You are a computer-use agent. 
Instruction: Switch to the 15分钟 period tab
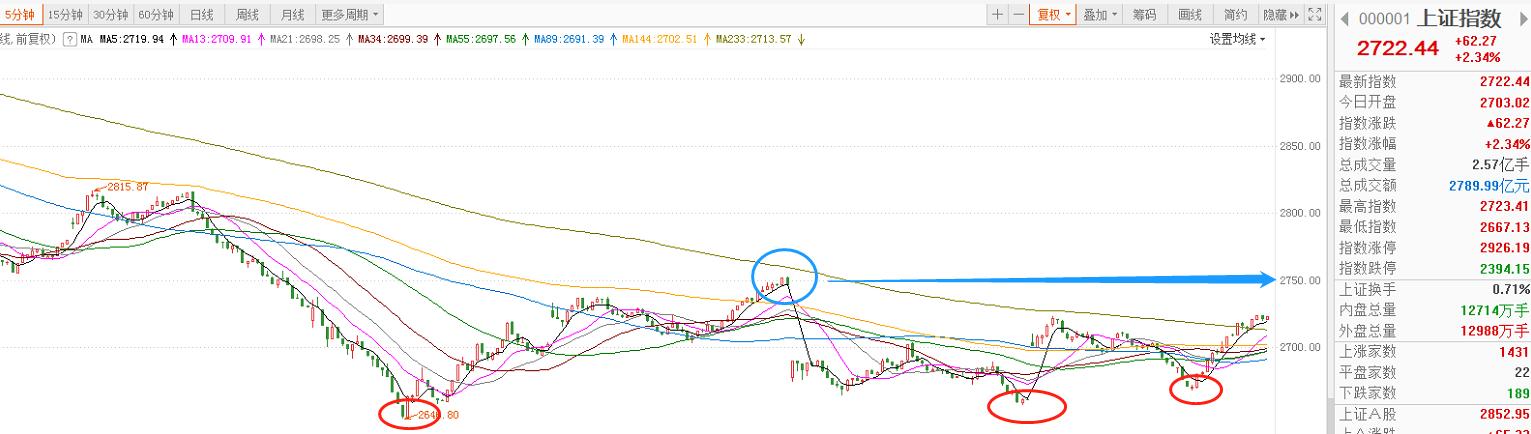tap(65, 14)
